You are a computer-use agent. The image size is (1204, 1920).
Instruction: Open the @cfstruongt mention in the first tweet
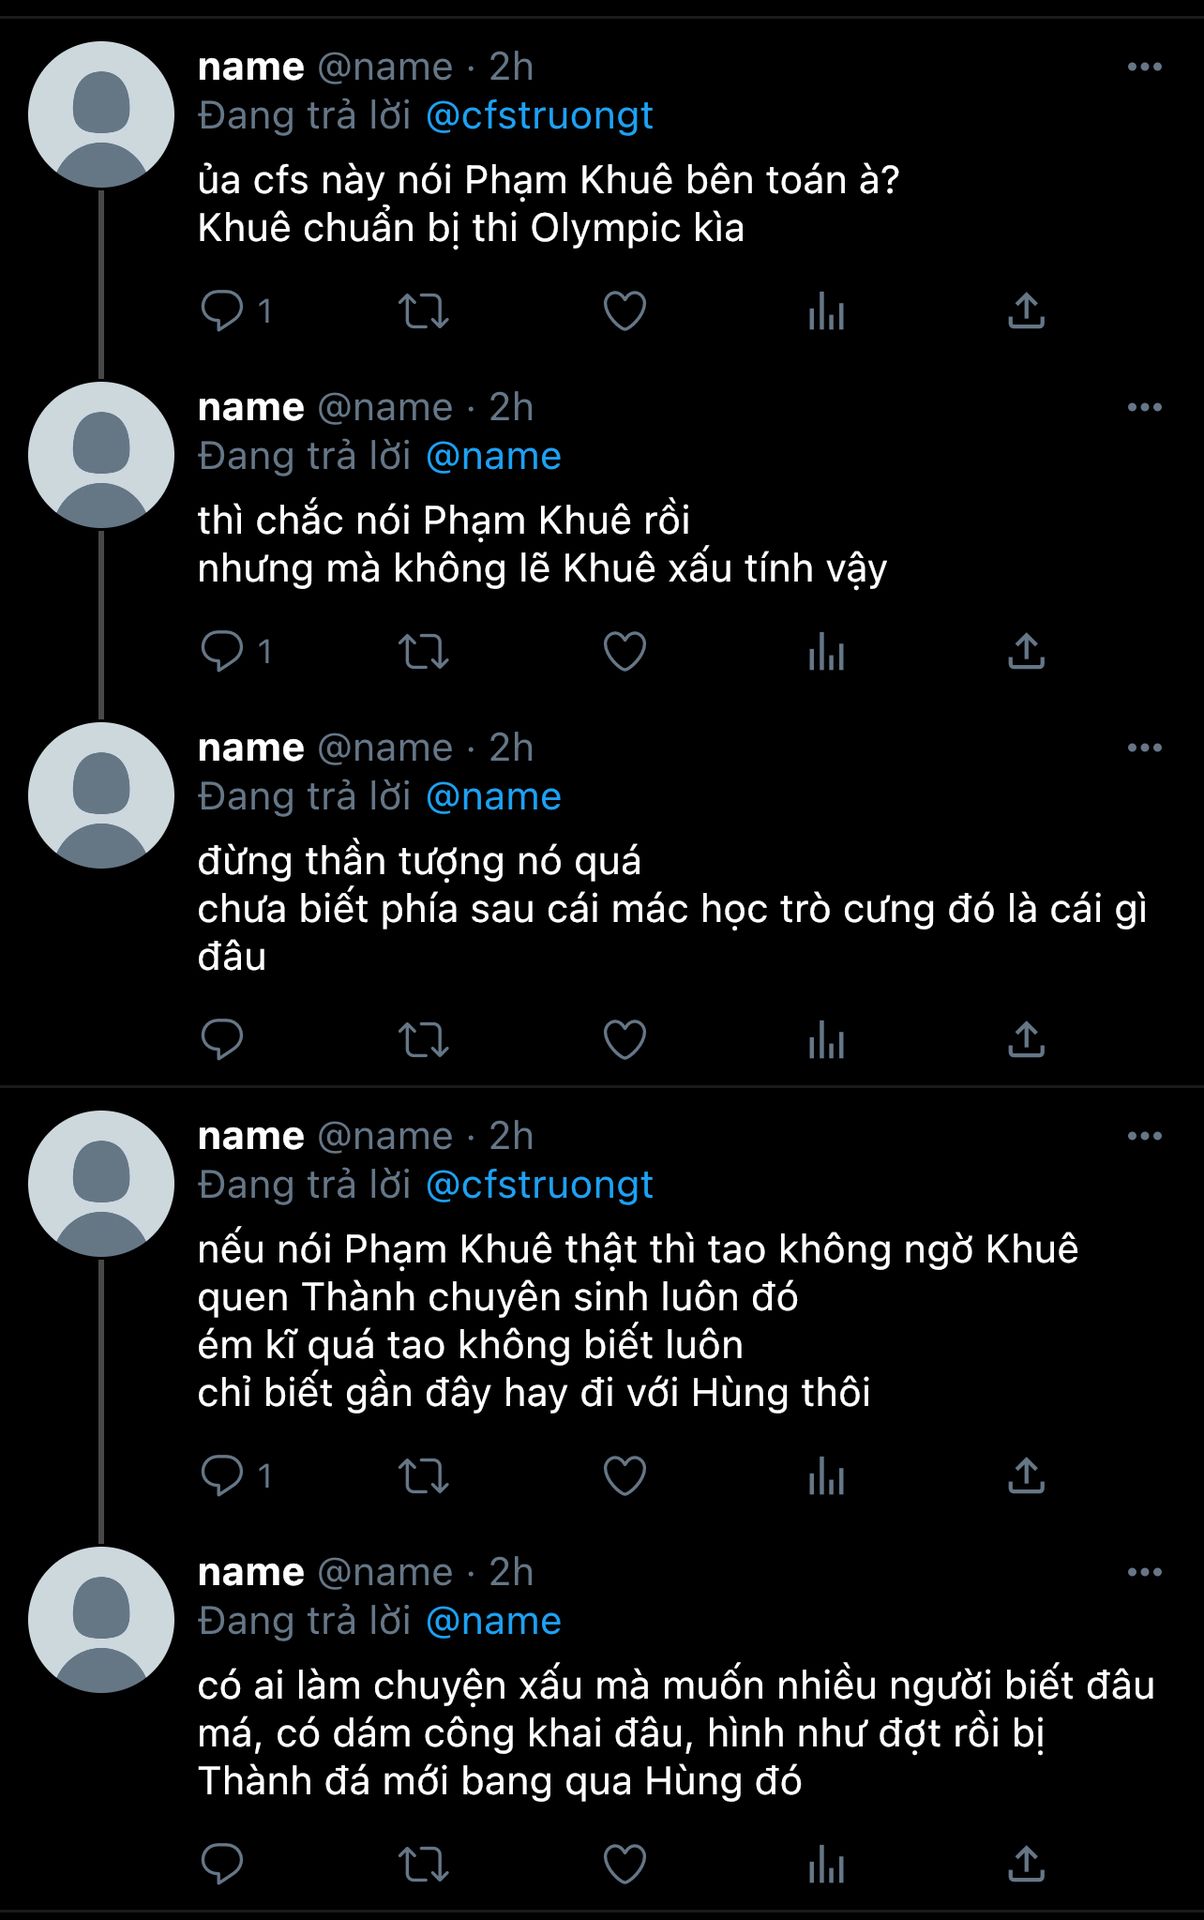click(x=539, y=116)
